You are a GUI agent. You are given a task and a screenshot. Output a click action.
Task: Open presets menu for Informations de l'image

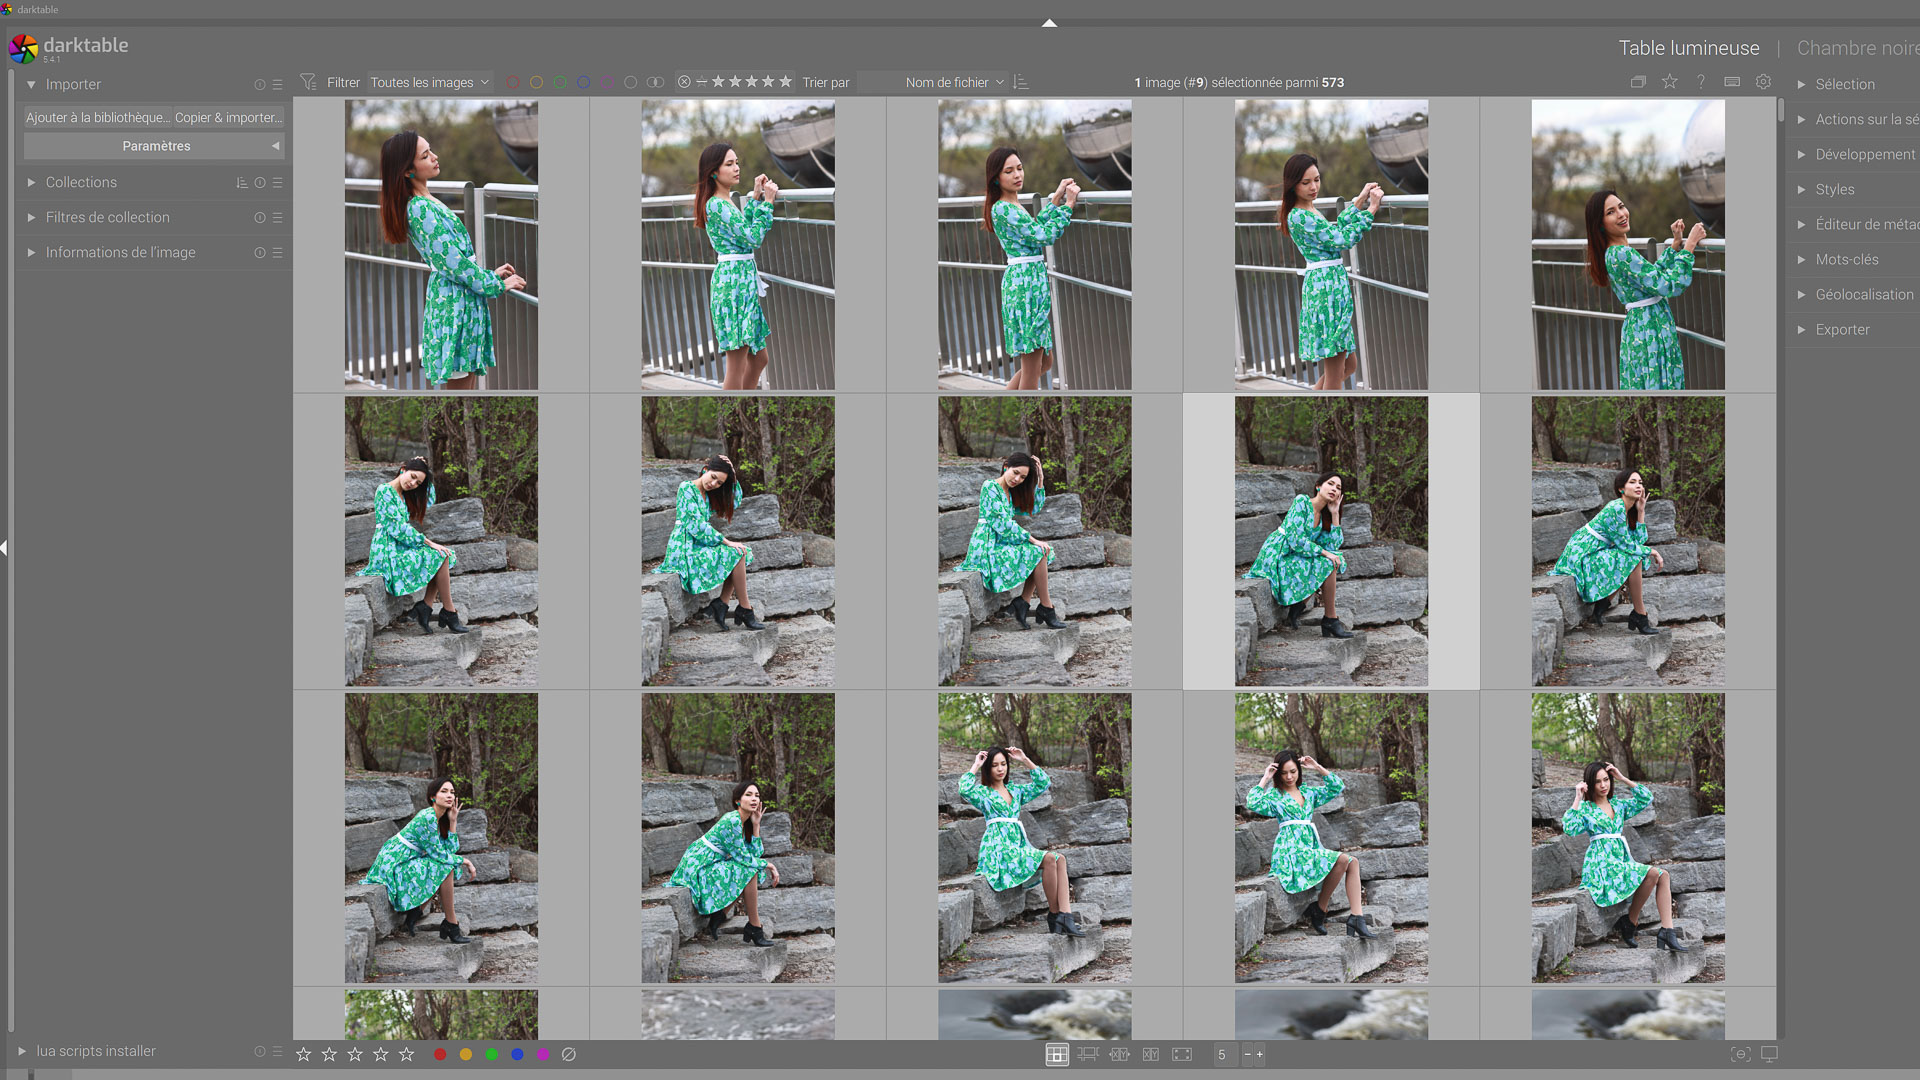[x=278, y=253]
